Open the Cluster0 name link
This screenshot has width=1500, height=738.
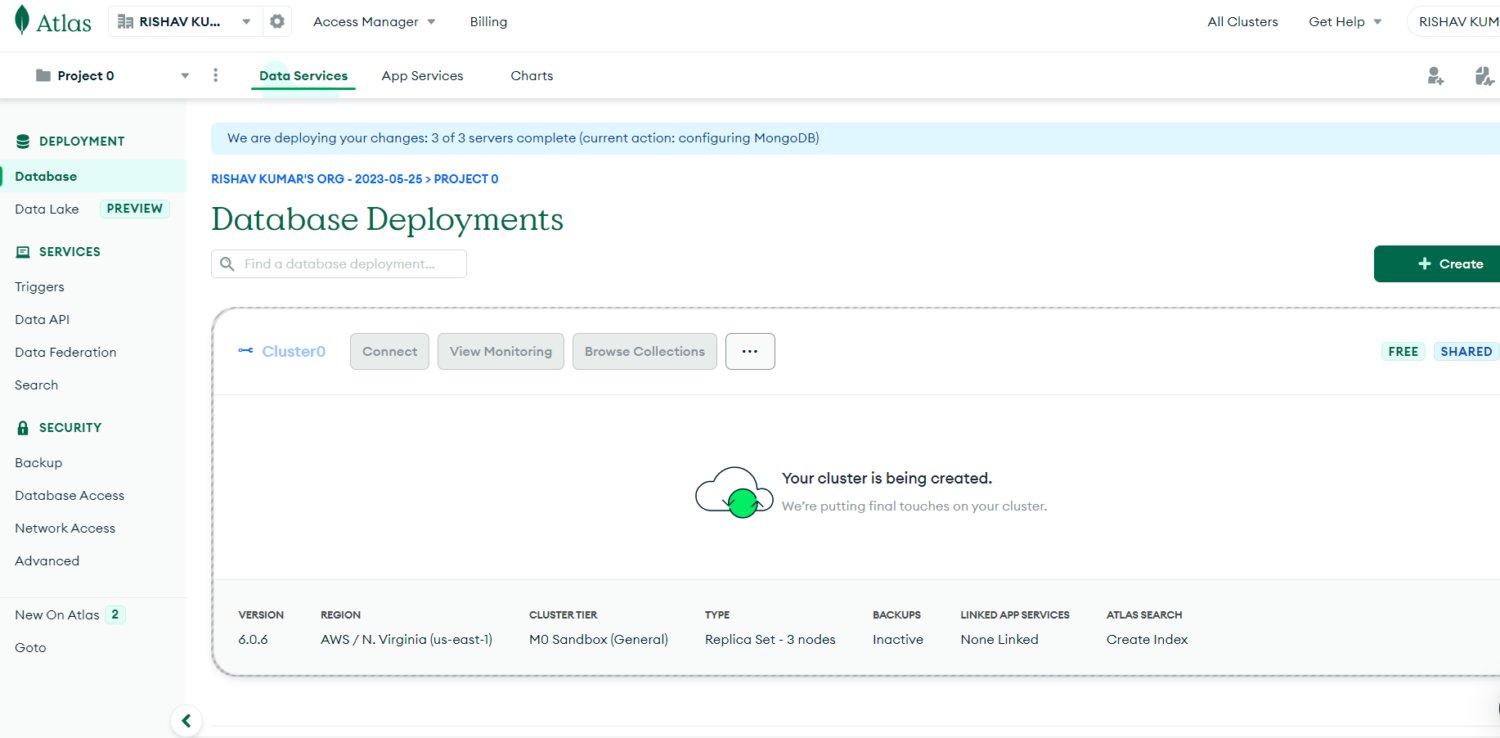(x=294, y=351)
